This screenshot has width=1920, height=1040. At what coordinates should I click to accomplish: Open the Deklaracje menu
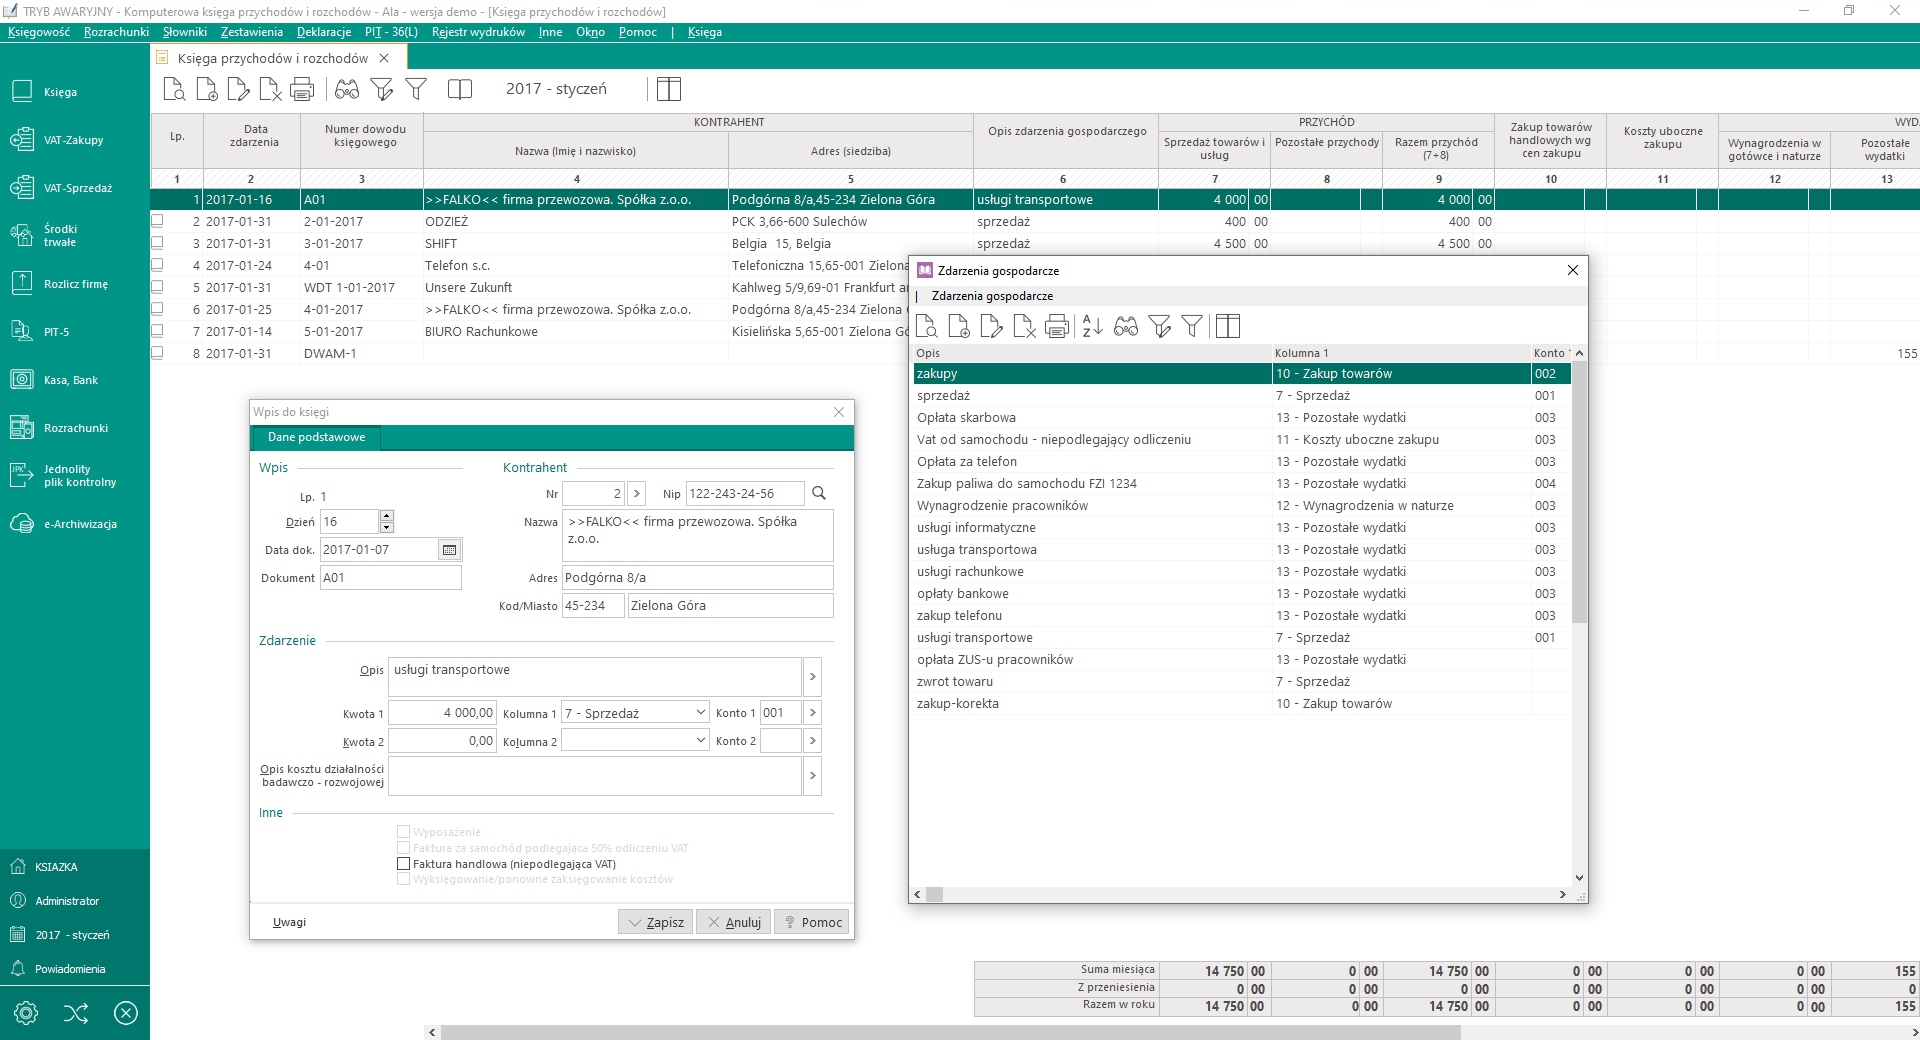point(323,32)
